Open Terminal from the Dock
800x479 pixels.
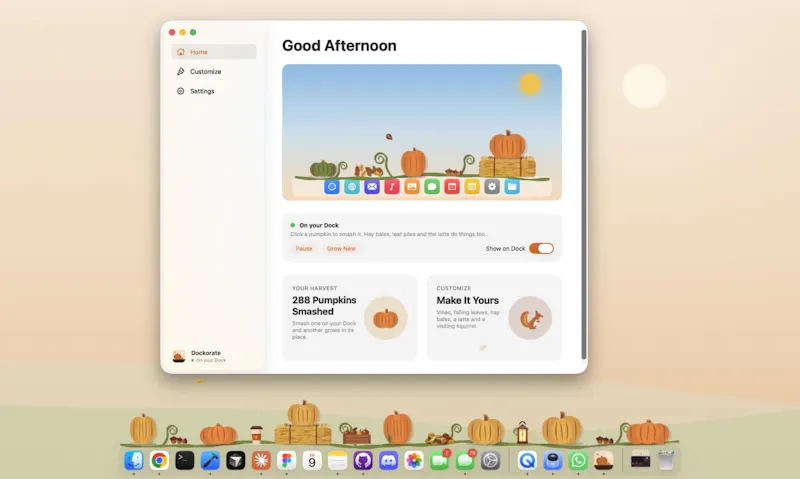[185, 461]
